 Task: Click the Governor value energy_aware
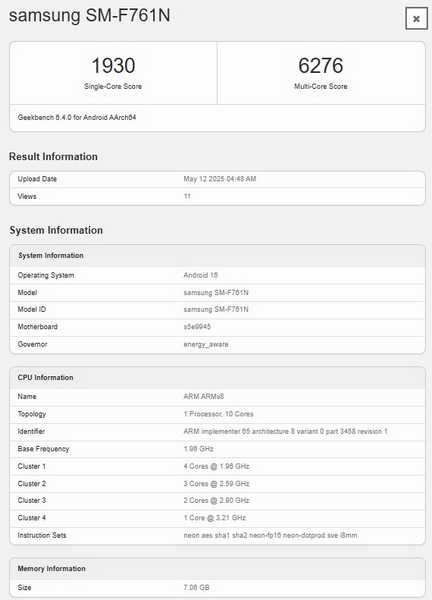click(206, 344)
